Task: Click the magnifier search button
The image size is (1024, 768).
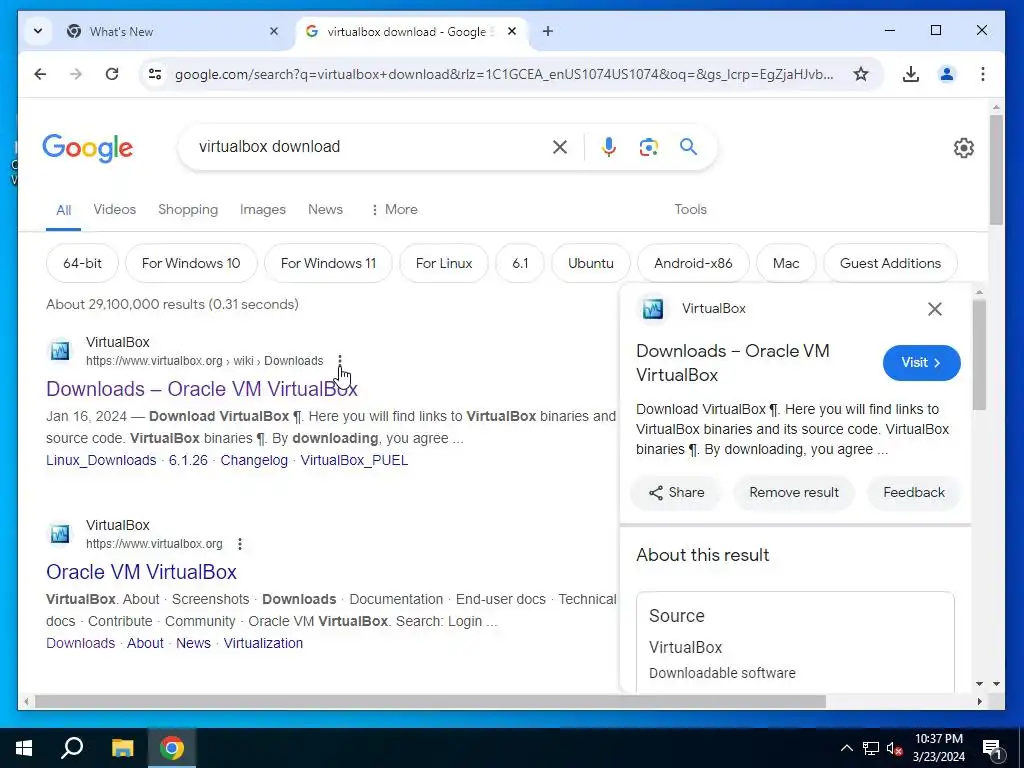Action: [688, 147]
